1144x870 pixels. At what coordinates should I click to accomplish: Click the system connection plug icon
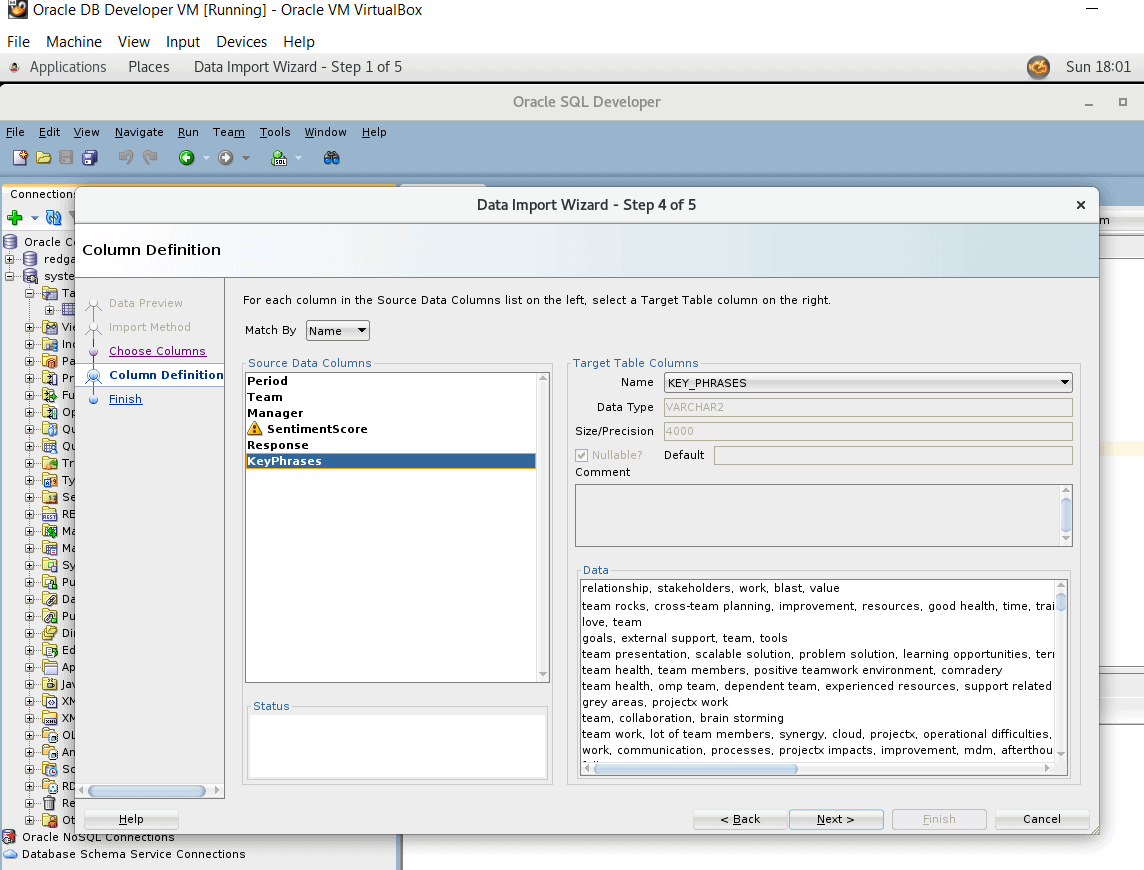30,276
